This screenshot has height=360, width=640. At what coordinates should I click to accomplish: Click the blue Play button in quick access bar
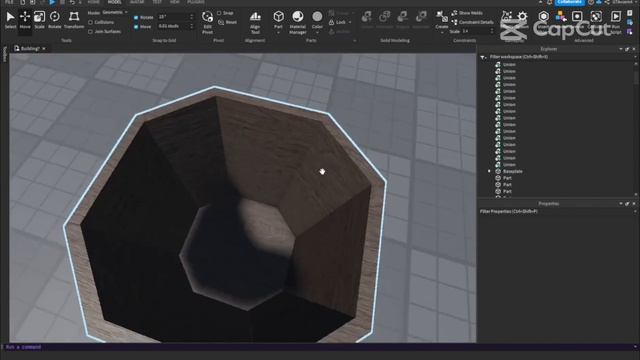click(x=52, y=2)
